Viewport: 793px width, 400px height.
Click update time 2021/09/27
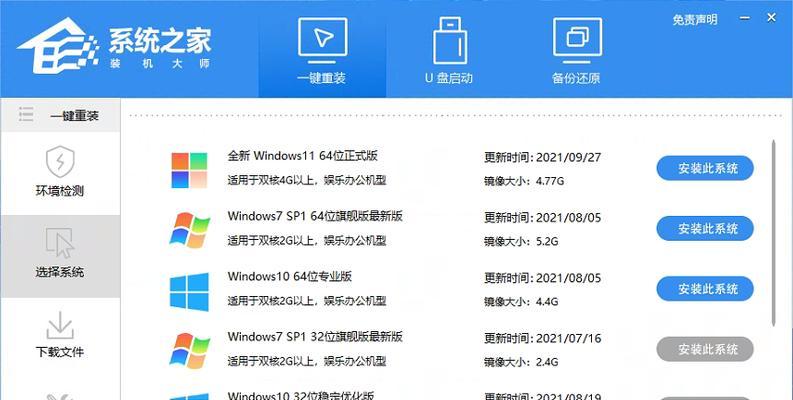pos(568,157)
